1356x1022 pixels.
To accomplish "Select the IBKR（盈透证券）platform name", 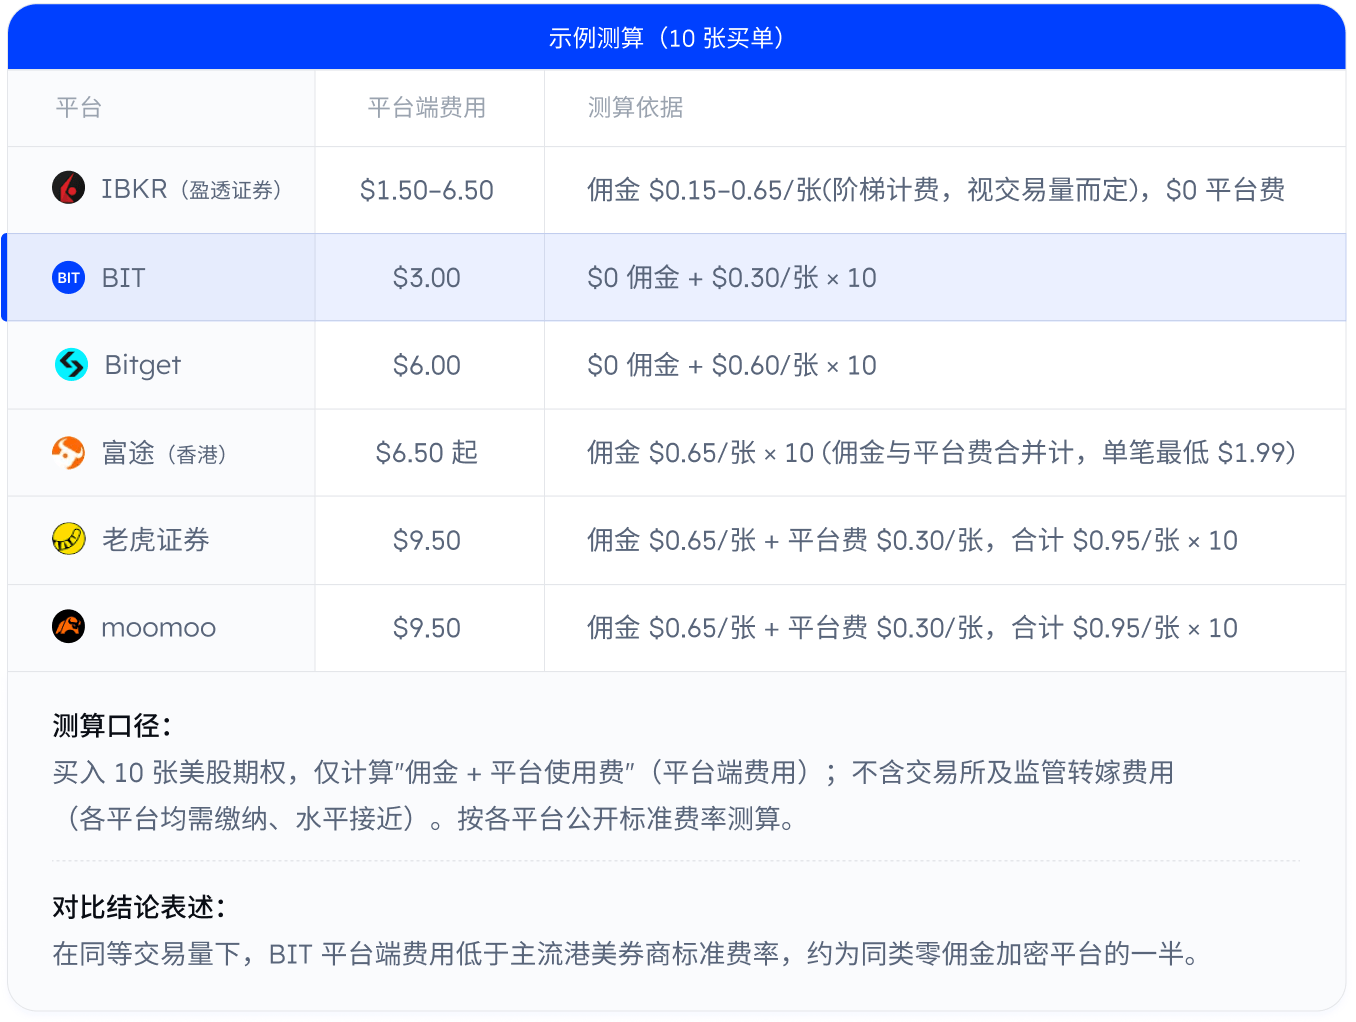I will click(x=192, y=189).
